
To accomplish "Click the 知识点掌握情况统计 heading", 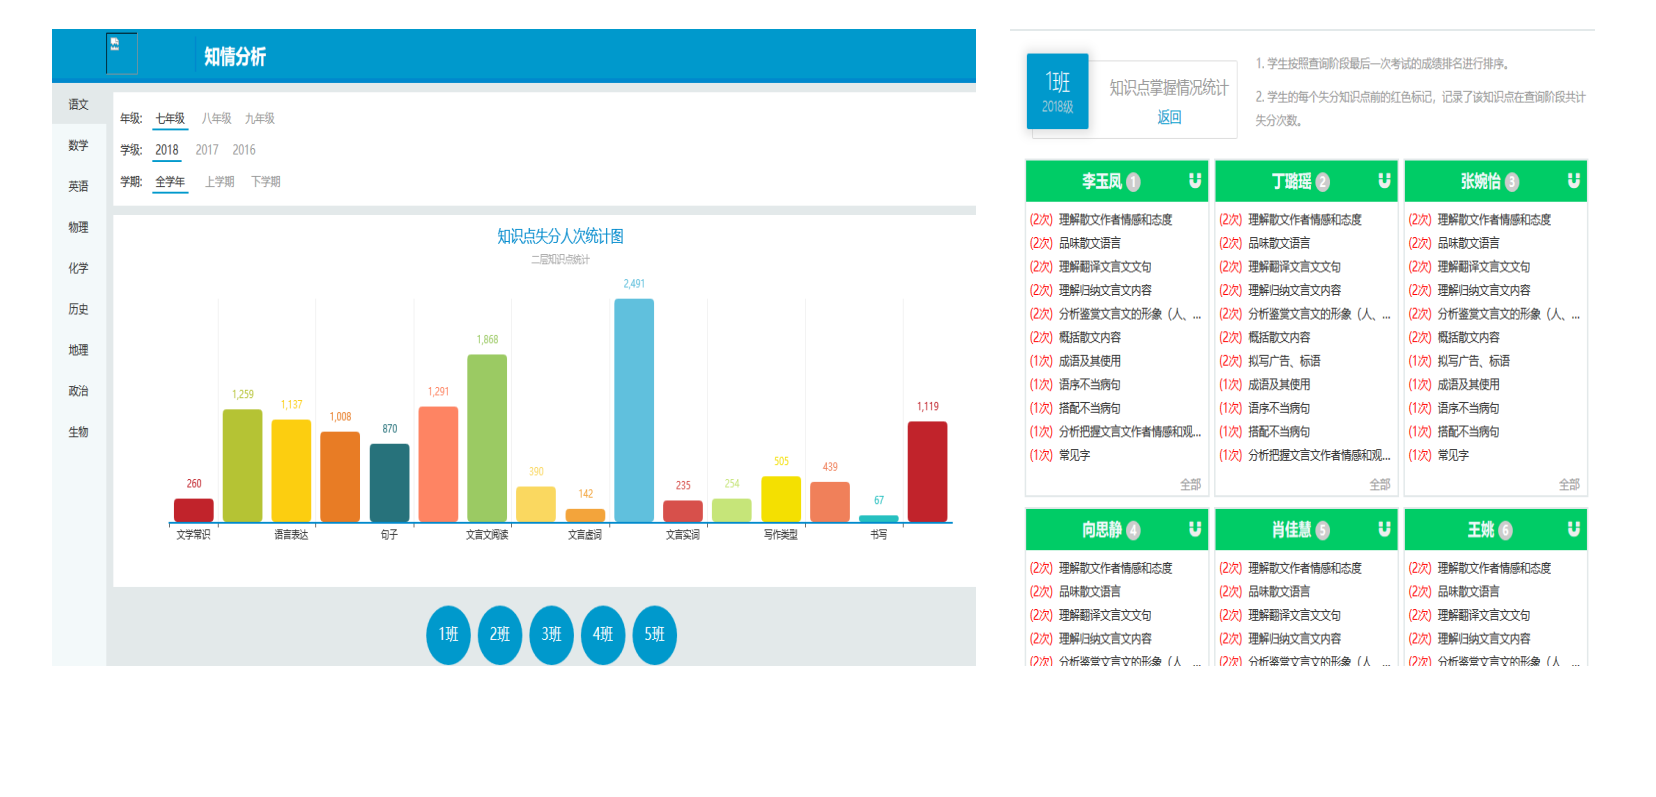I will pyautogui.click(x=1168, y=88).
